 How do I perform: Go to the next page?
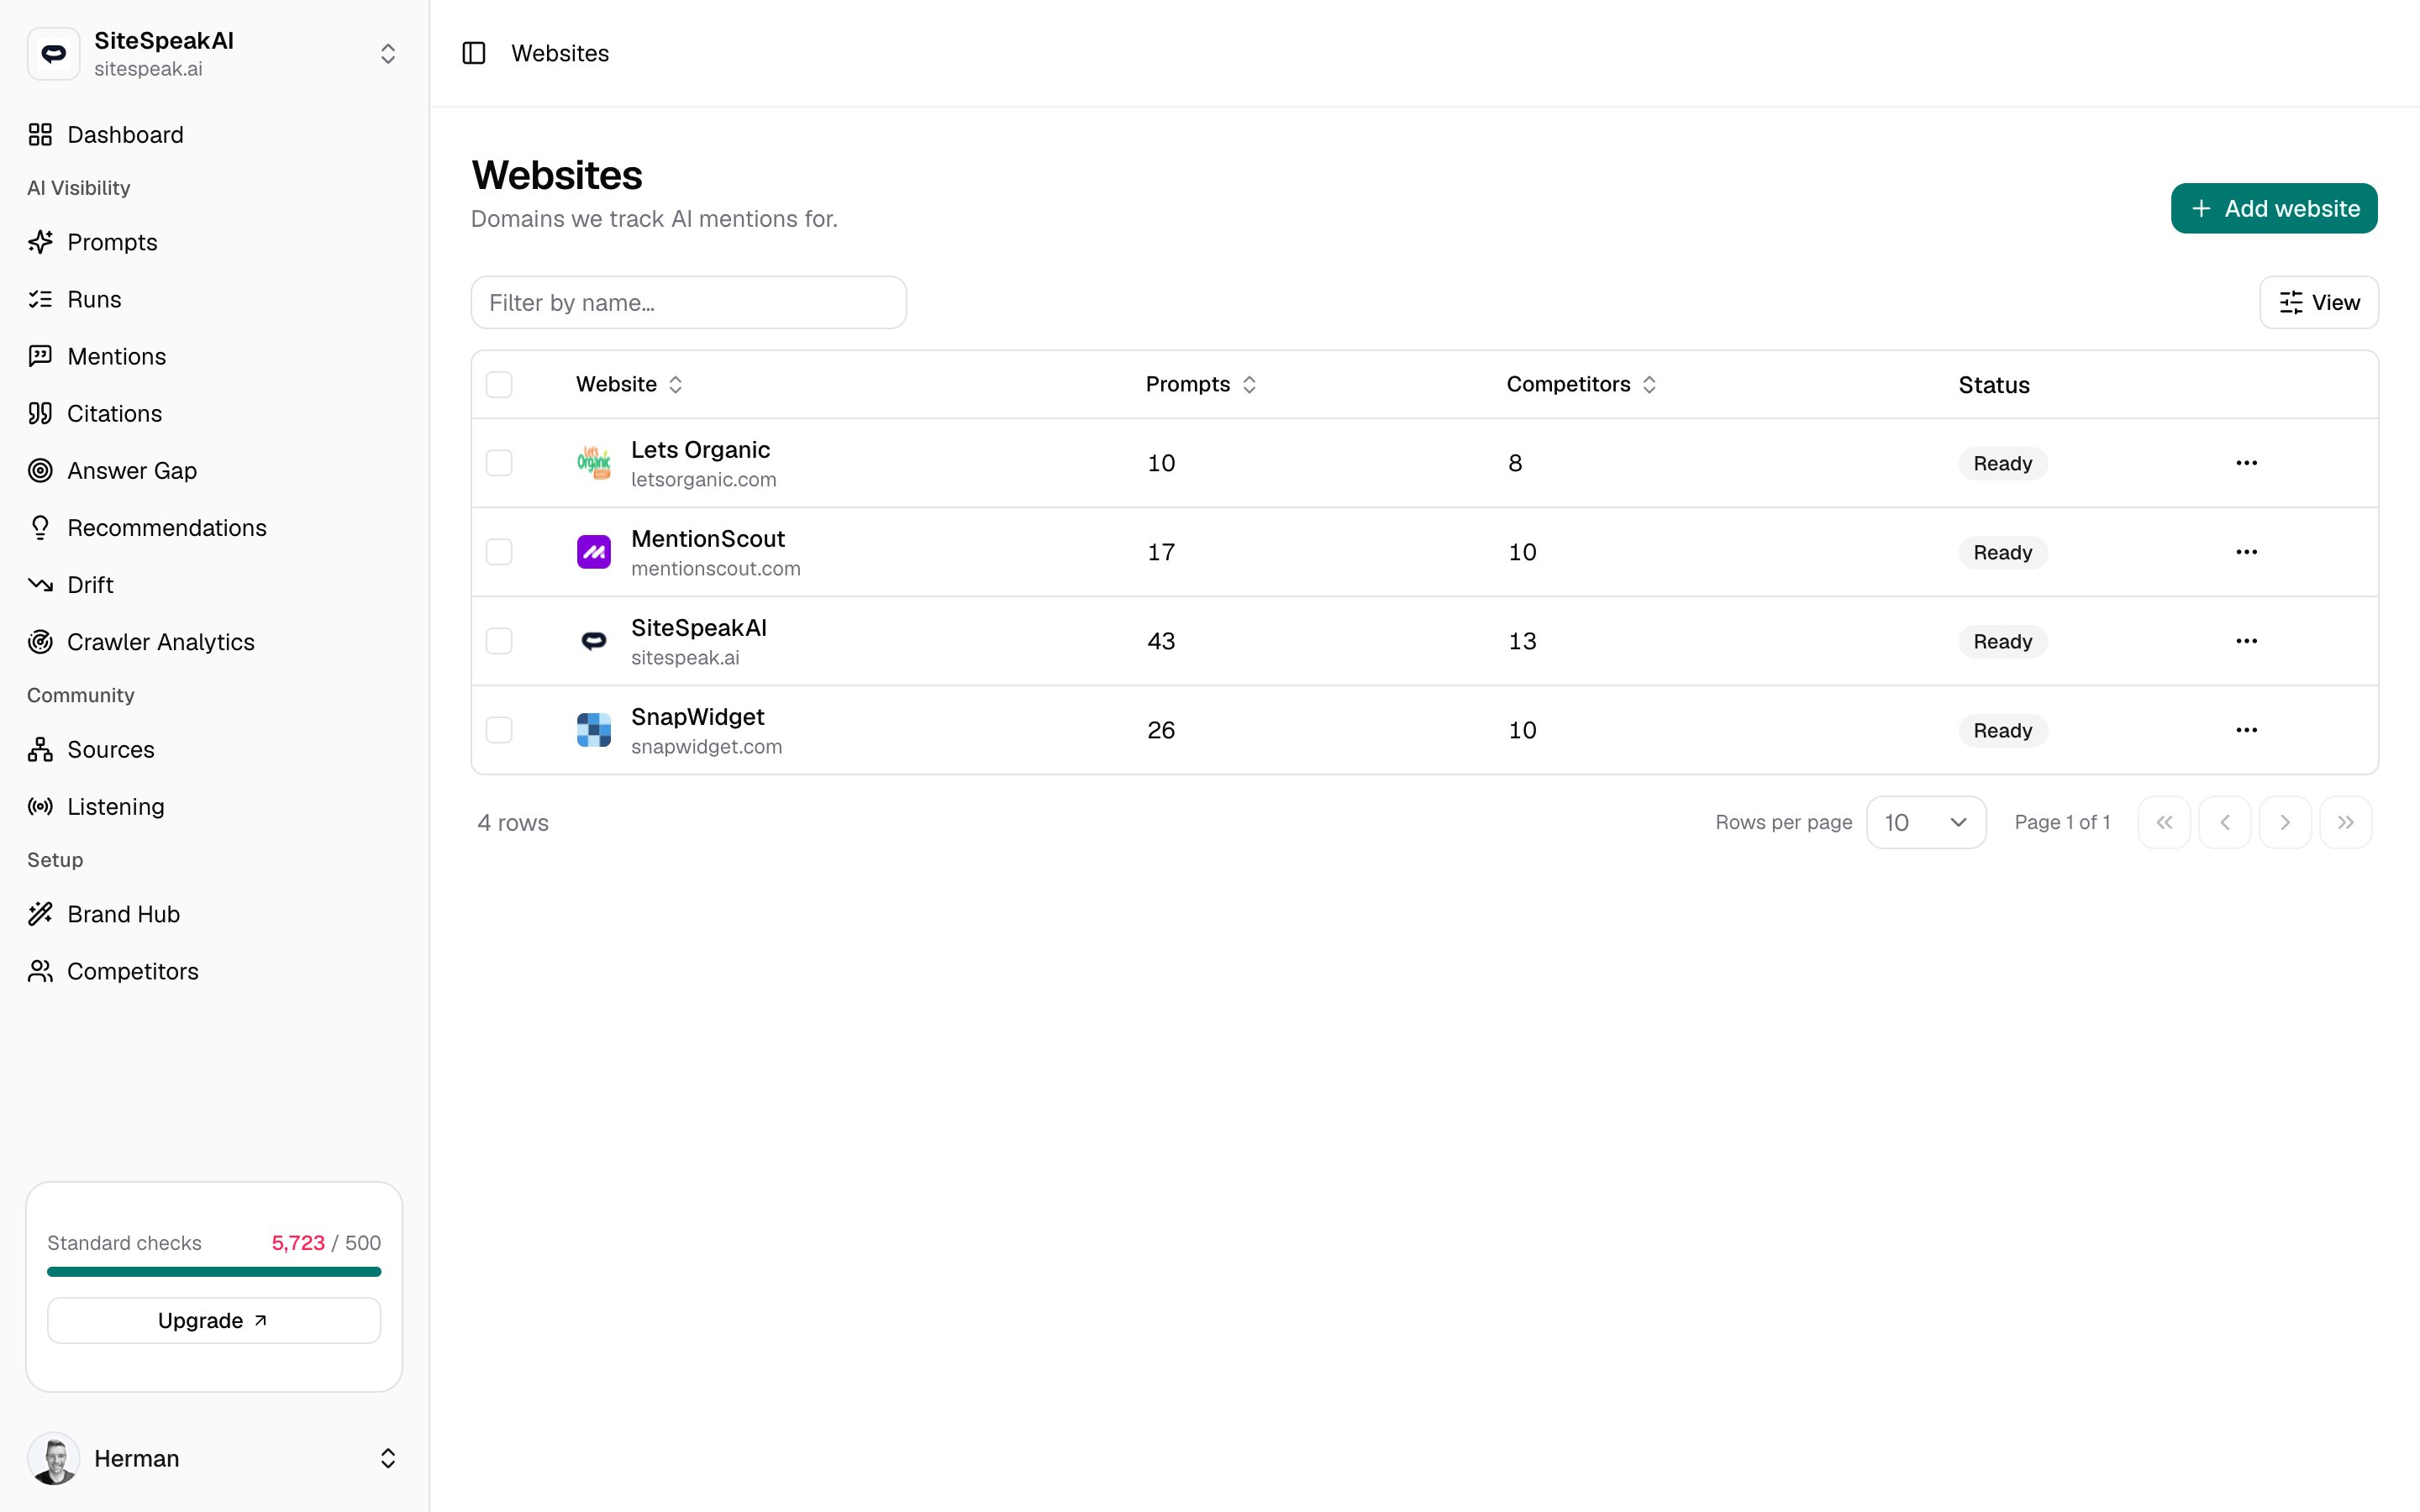(2285, 822)
